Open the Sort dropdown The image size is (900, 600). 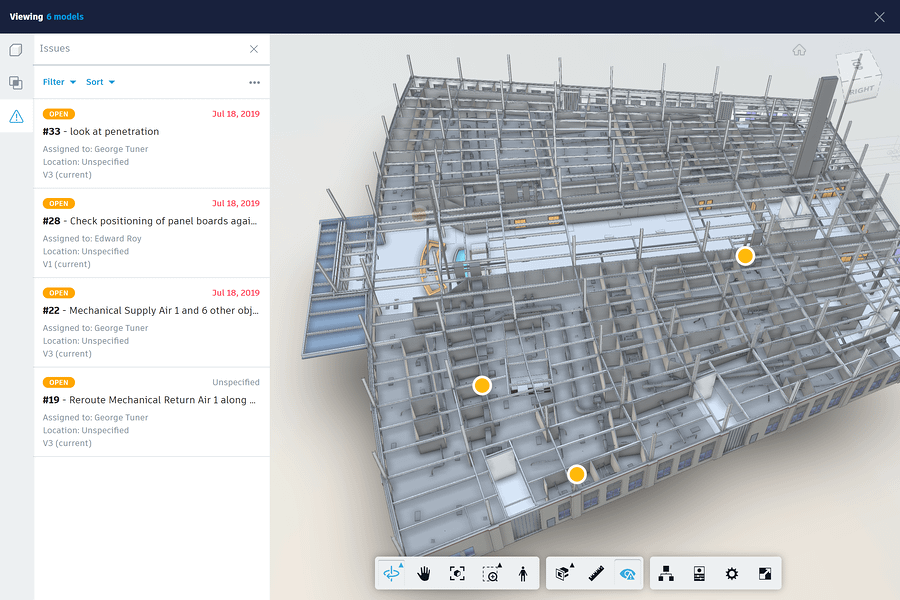(100, 82)
